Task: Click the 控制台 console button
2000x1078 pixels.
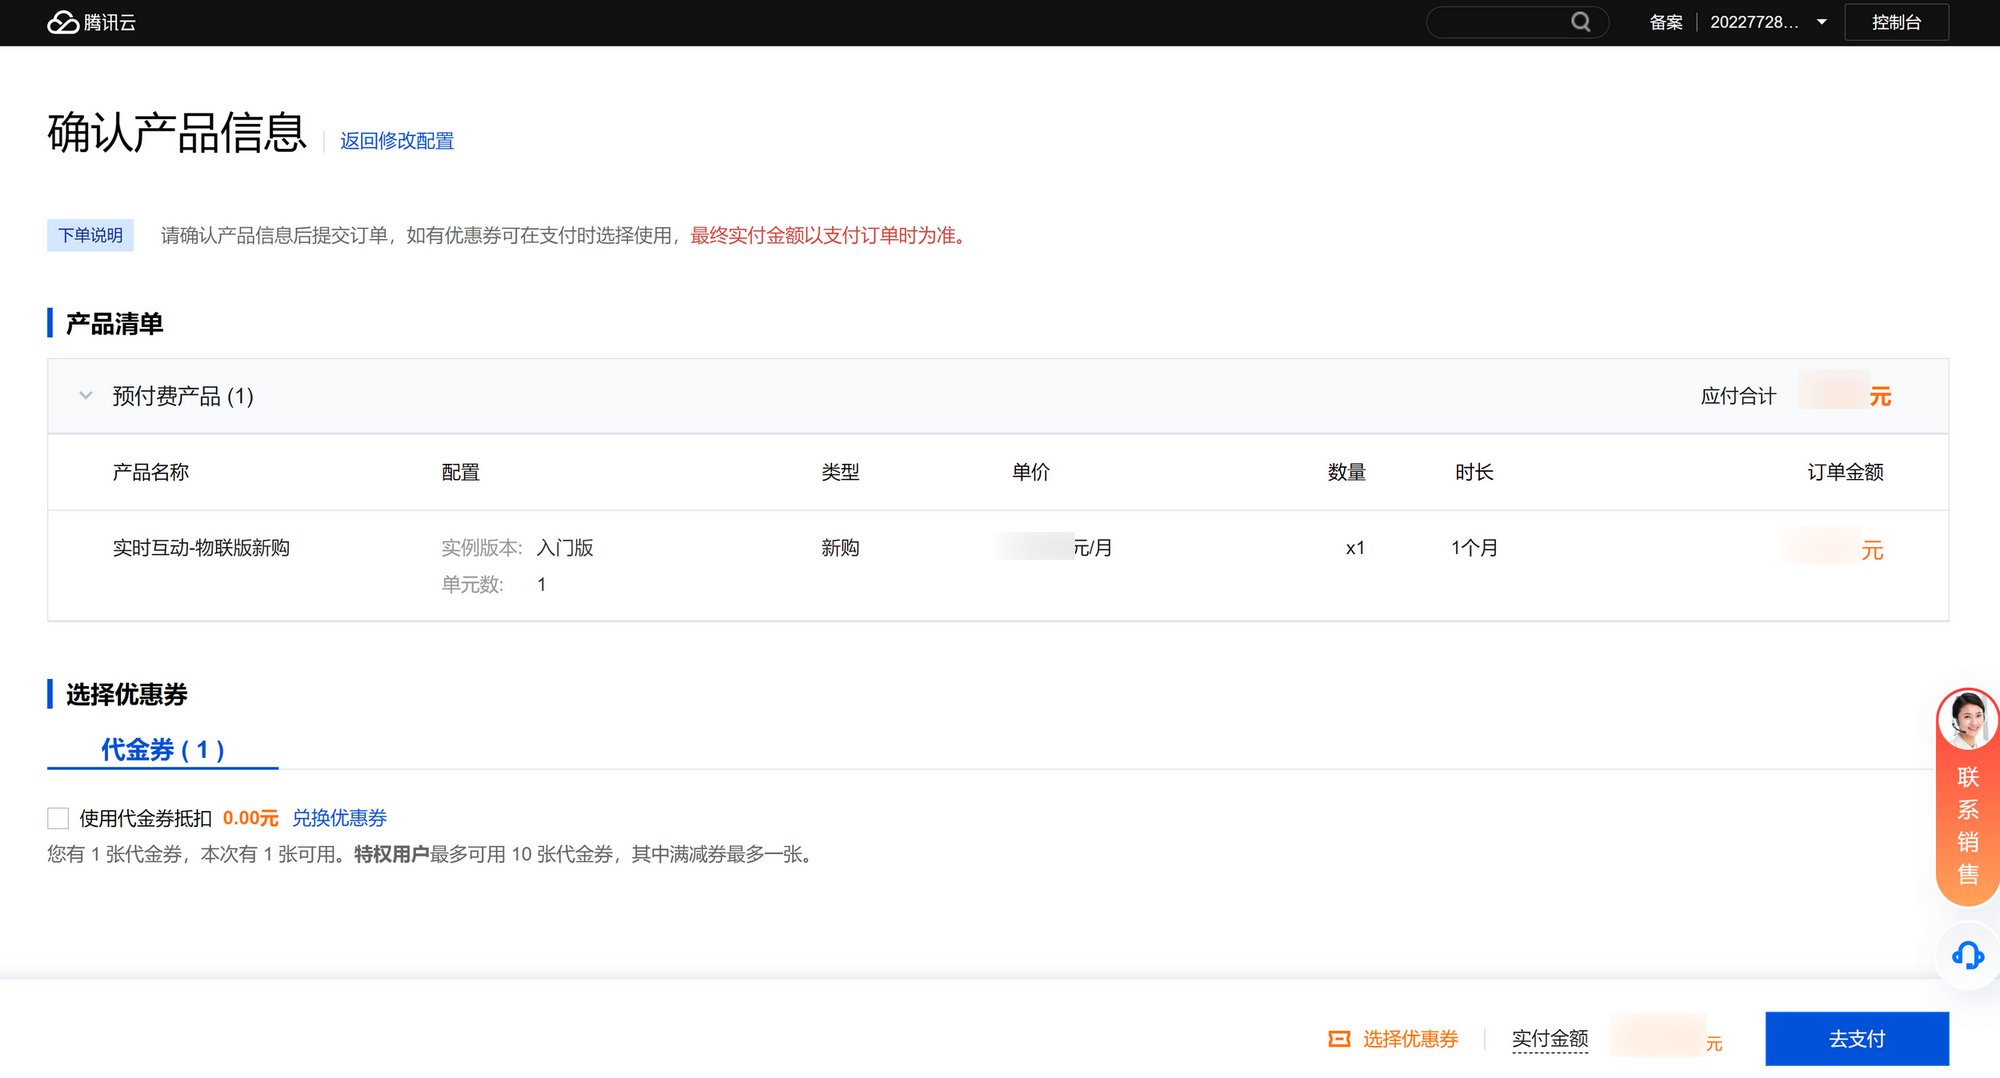Action: point(1896,22)
